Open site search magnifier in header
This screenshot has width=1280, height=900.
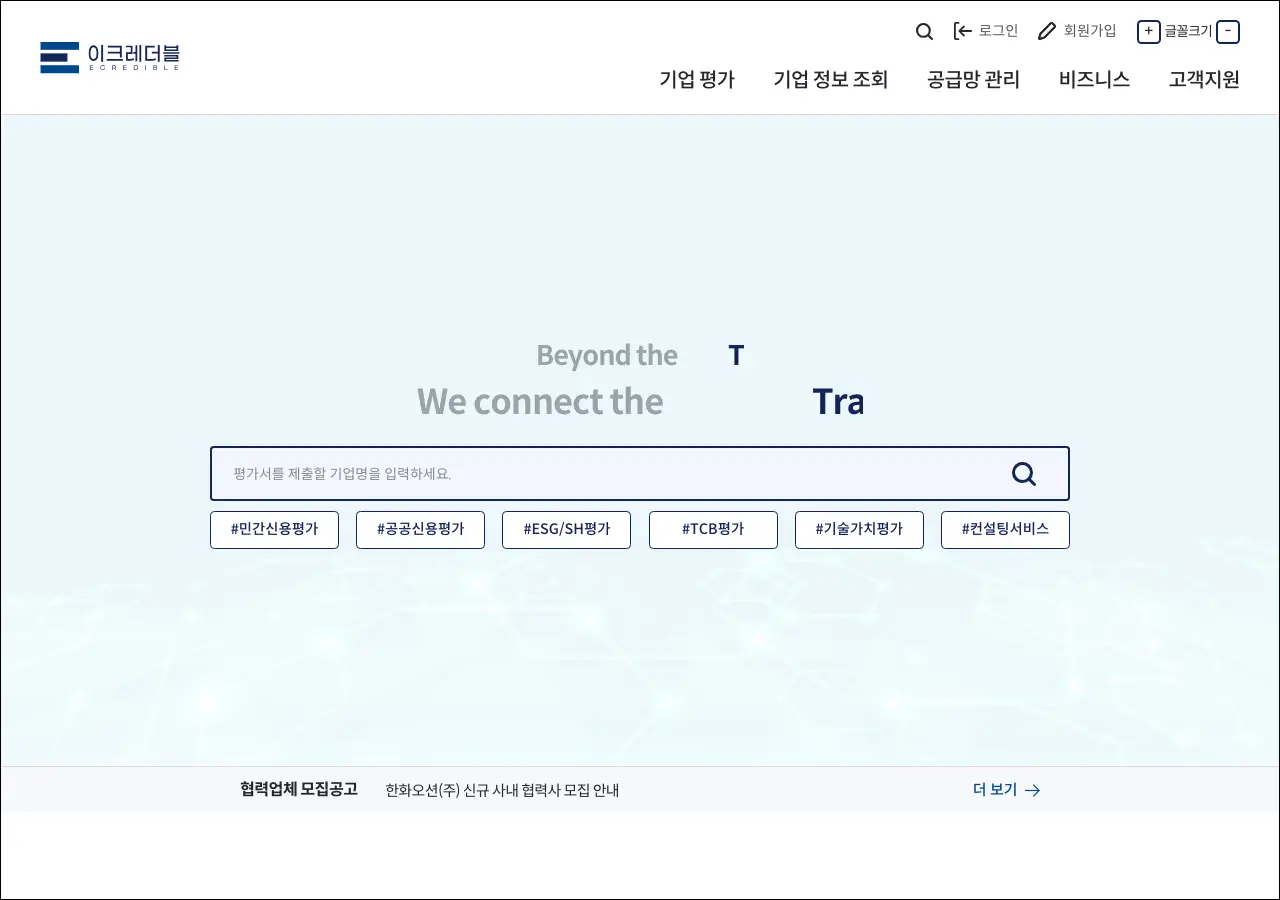tap(924, 32)
